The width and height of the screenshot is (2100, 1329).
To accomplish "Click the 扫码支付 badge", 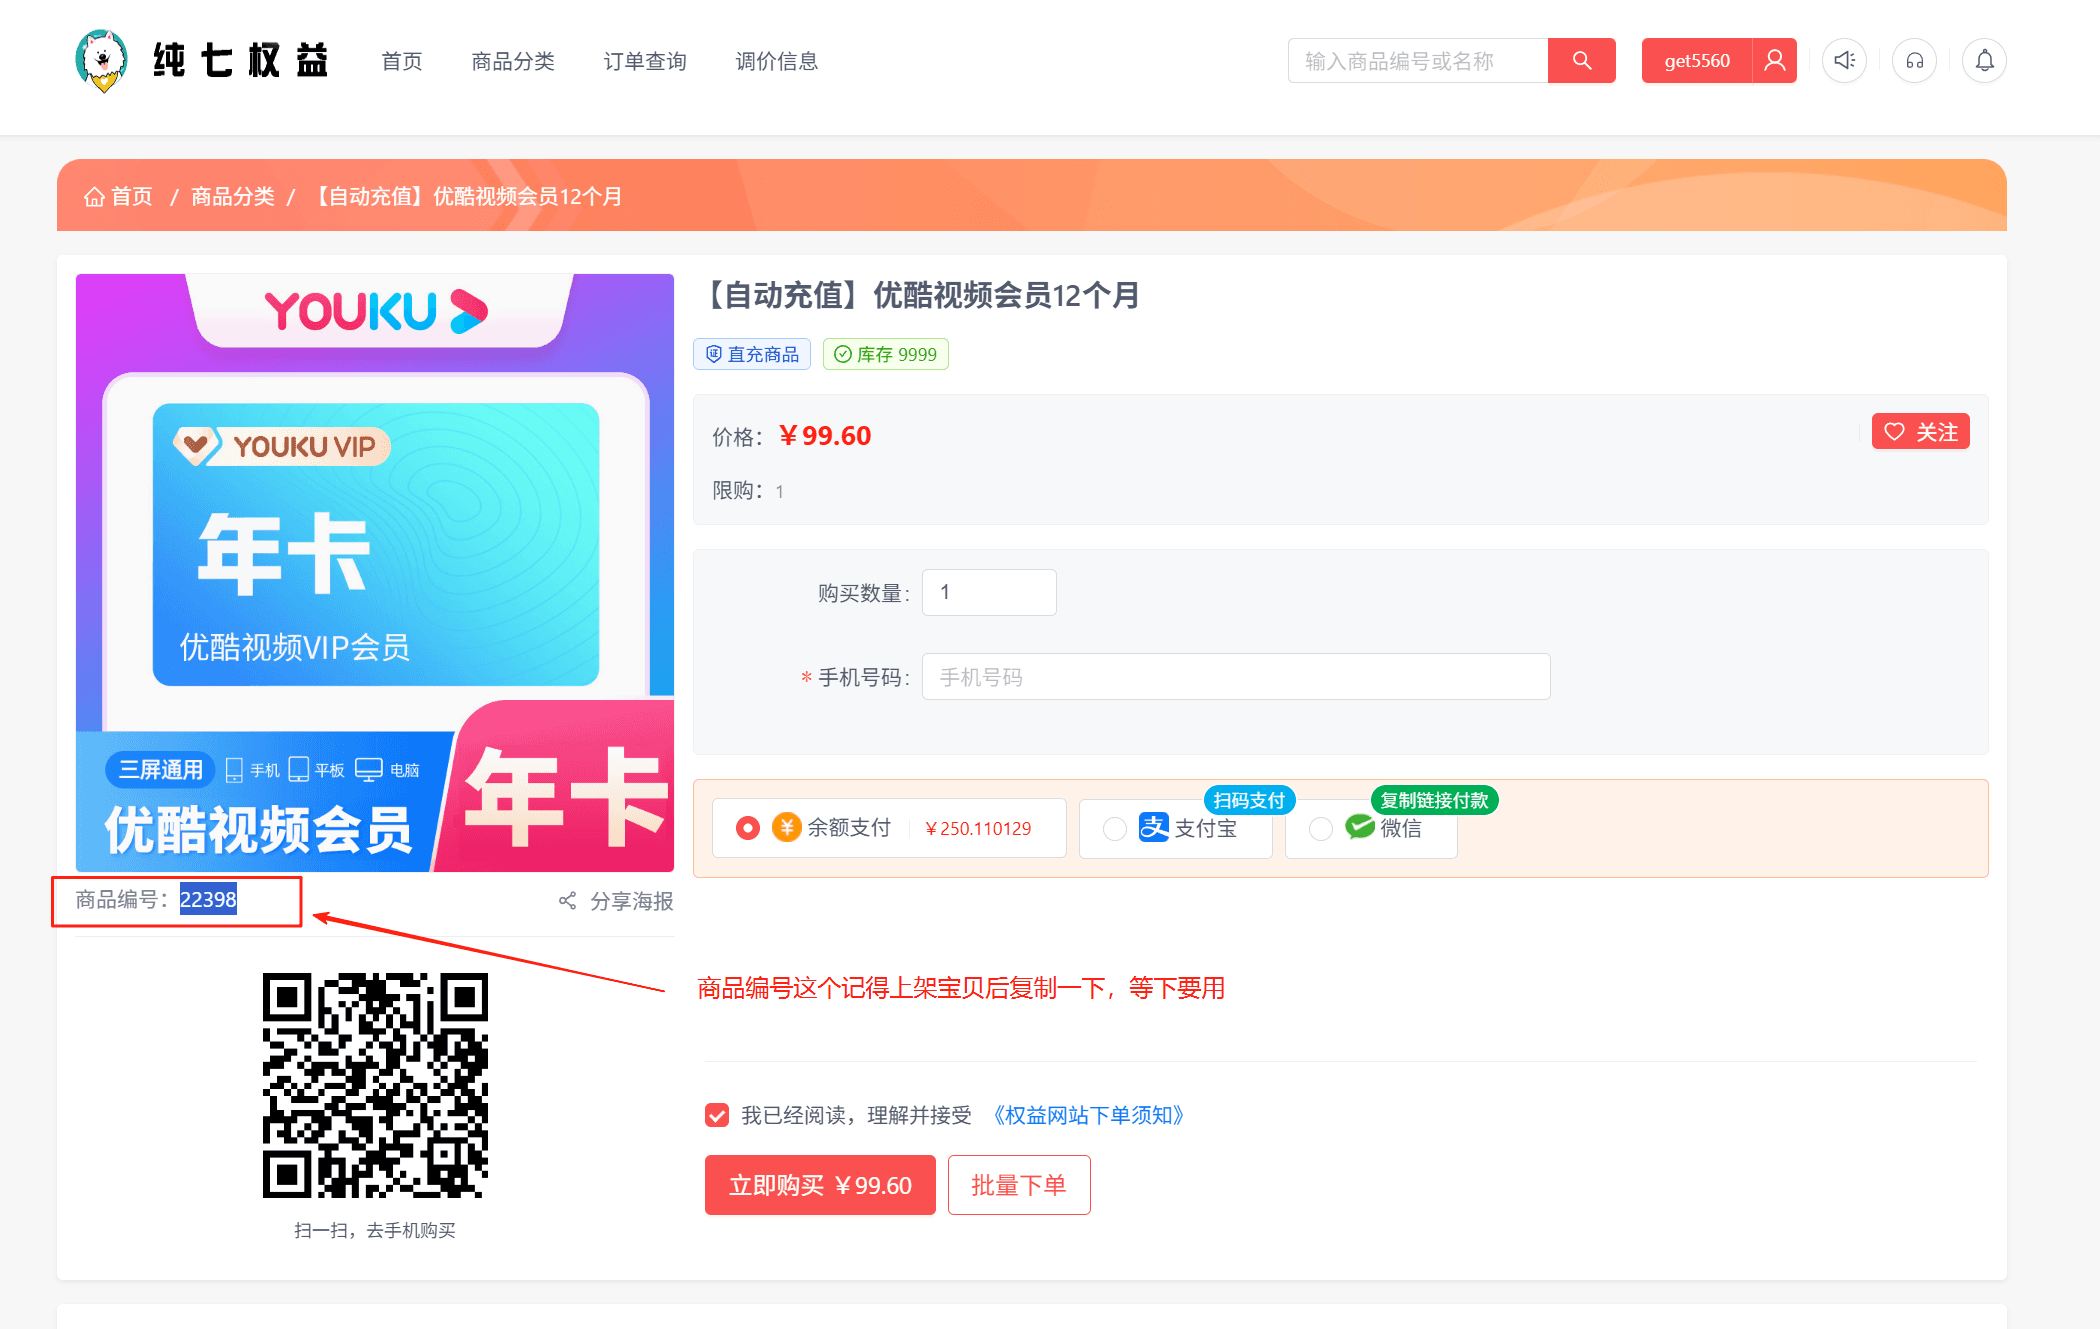I will tap(1249, 800).
